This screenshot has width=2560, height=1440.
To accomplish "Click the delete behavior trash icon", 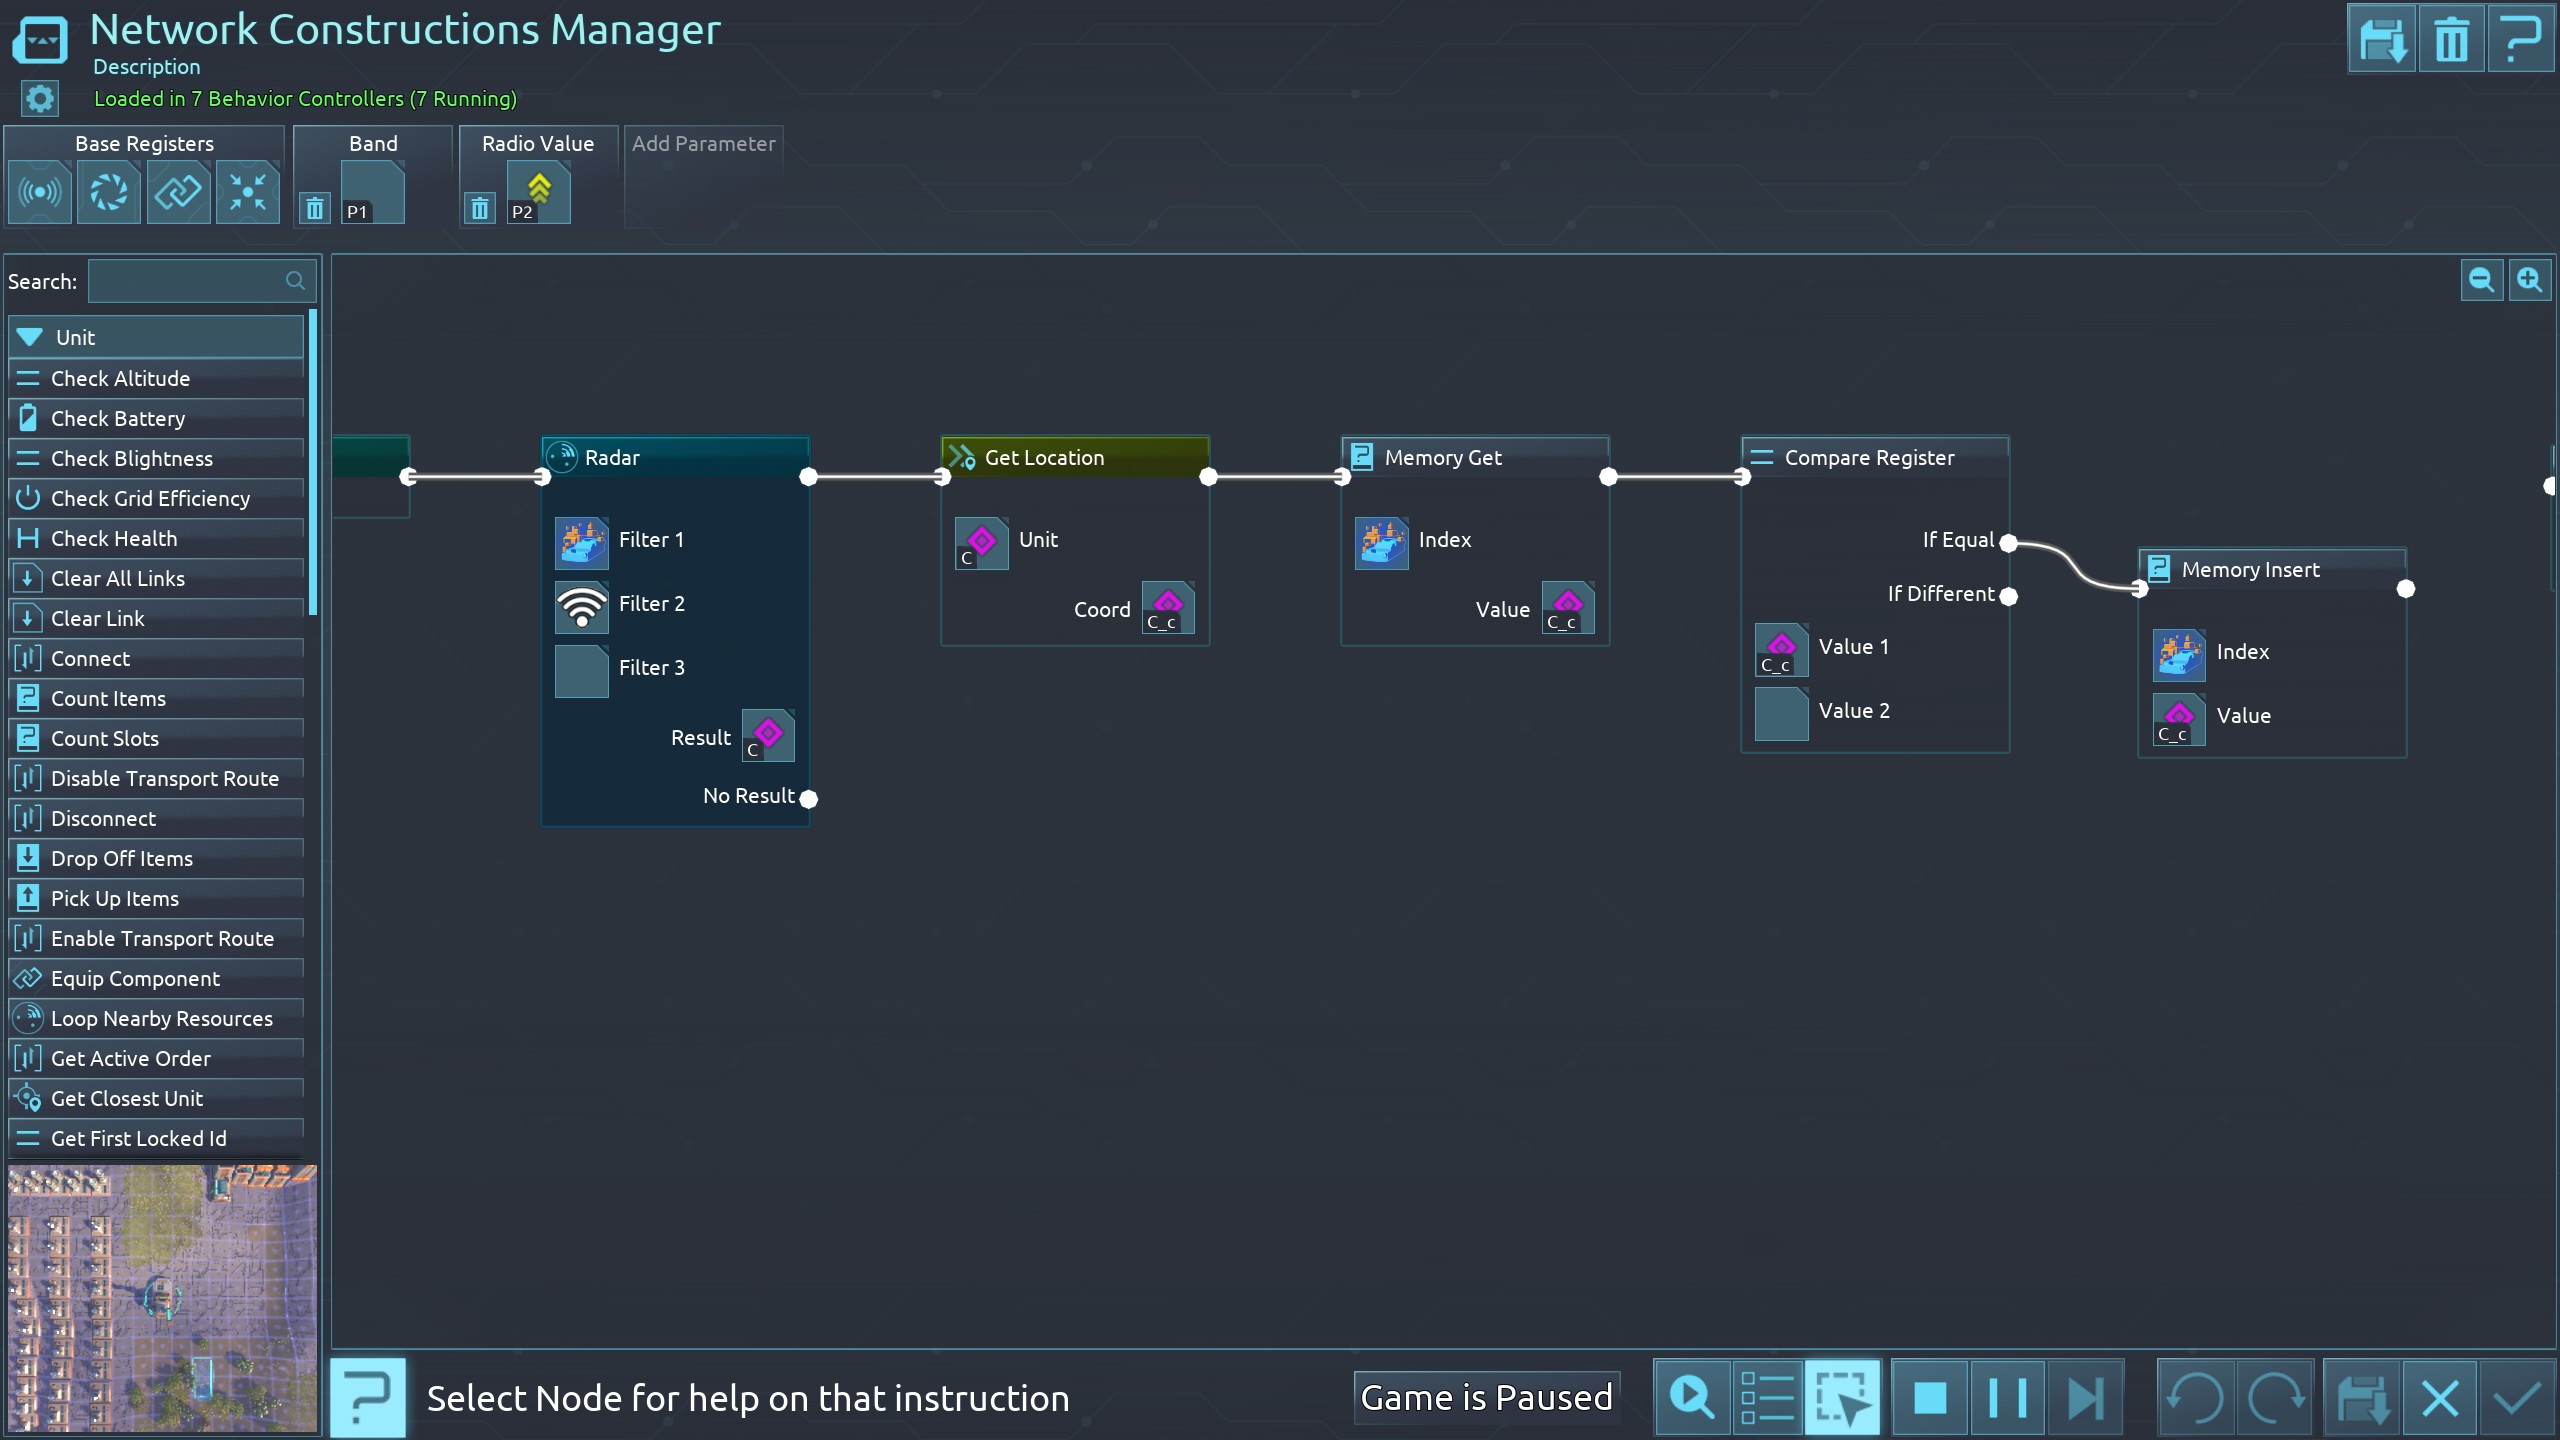I will pos(2451,40).
